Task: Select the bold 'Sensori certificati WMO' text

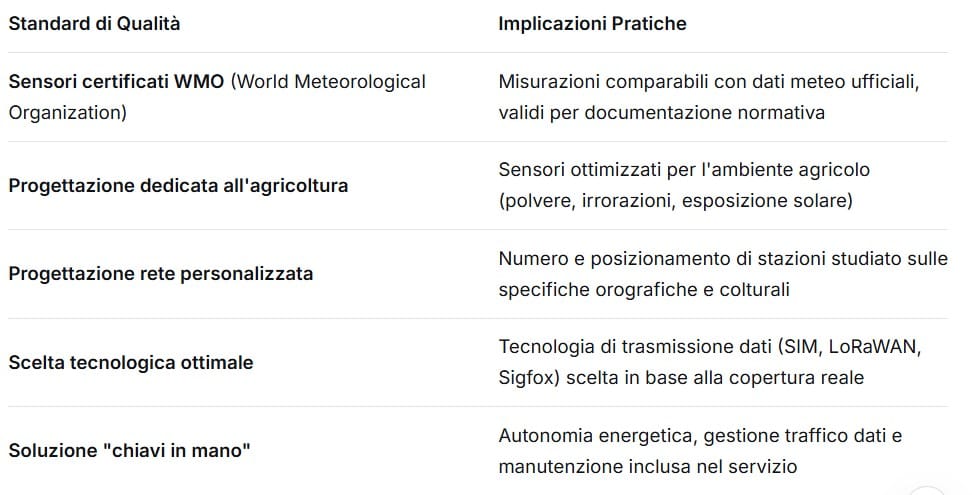Action: coord(117,82)
